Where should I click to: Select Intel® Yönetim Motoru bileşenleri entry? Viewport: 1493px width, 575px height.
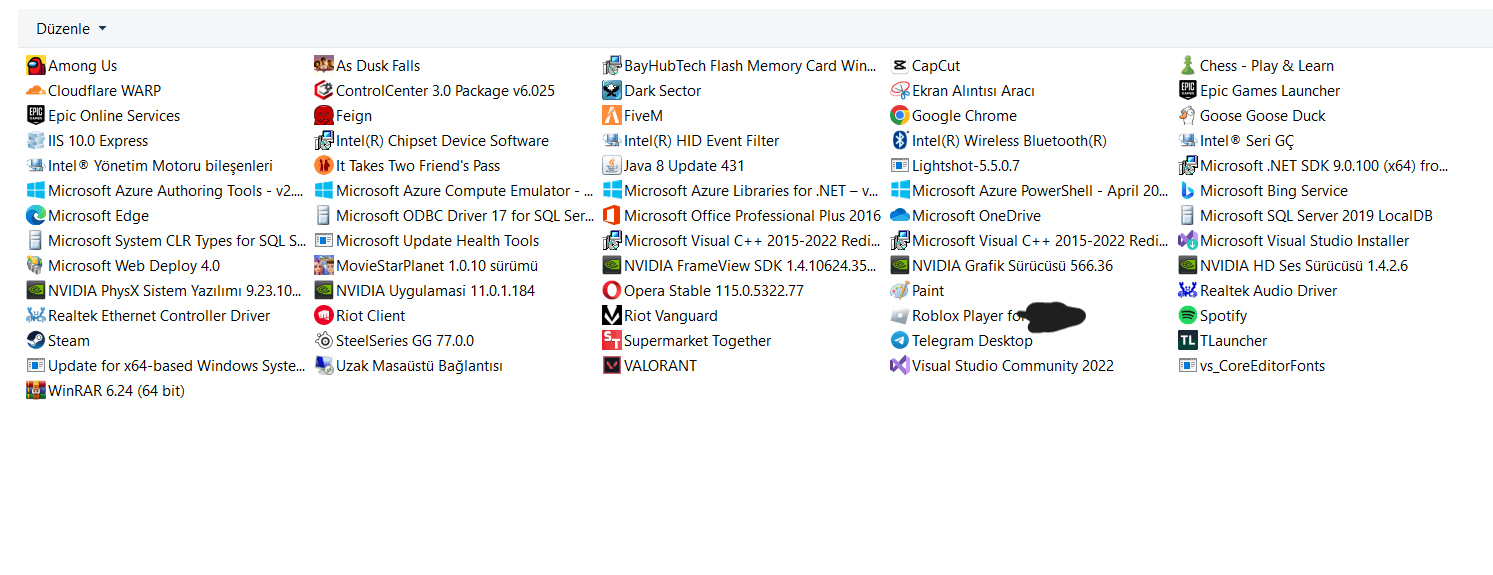tap(149, 166)
